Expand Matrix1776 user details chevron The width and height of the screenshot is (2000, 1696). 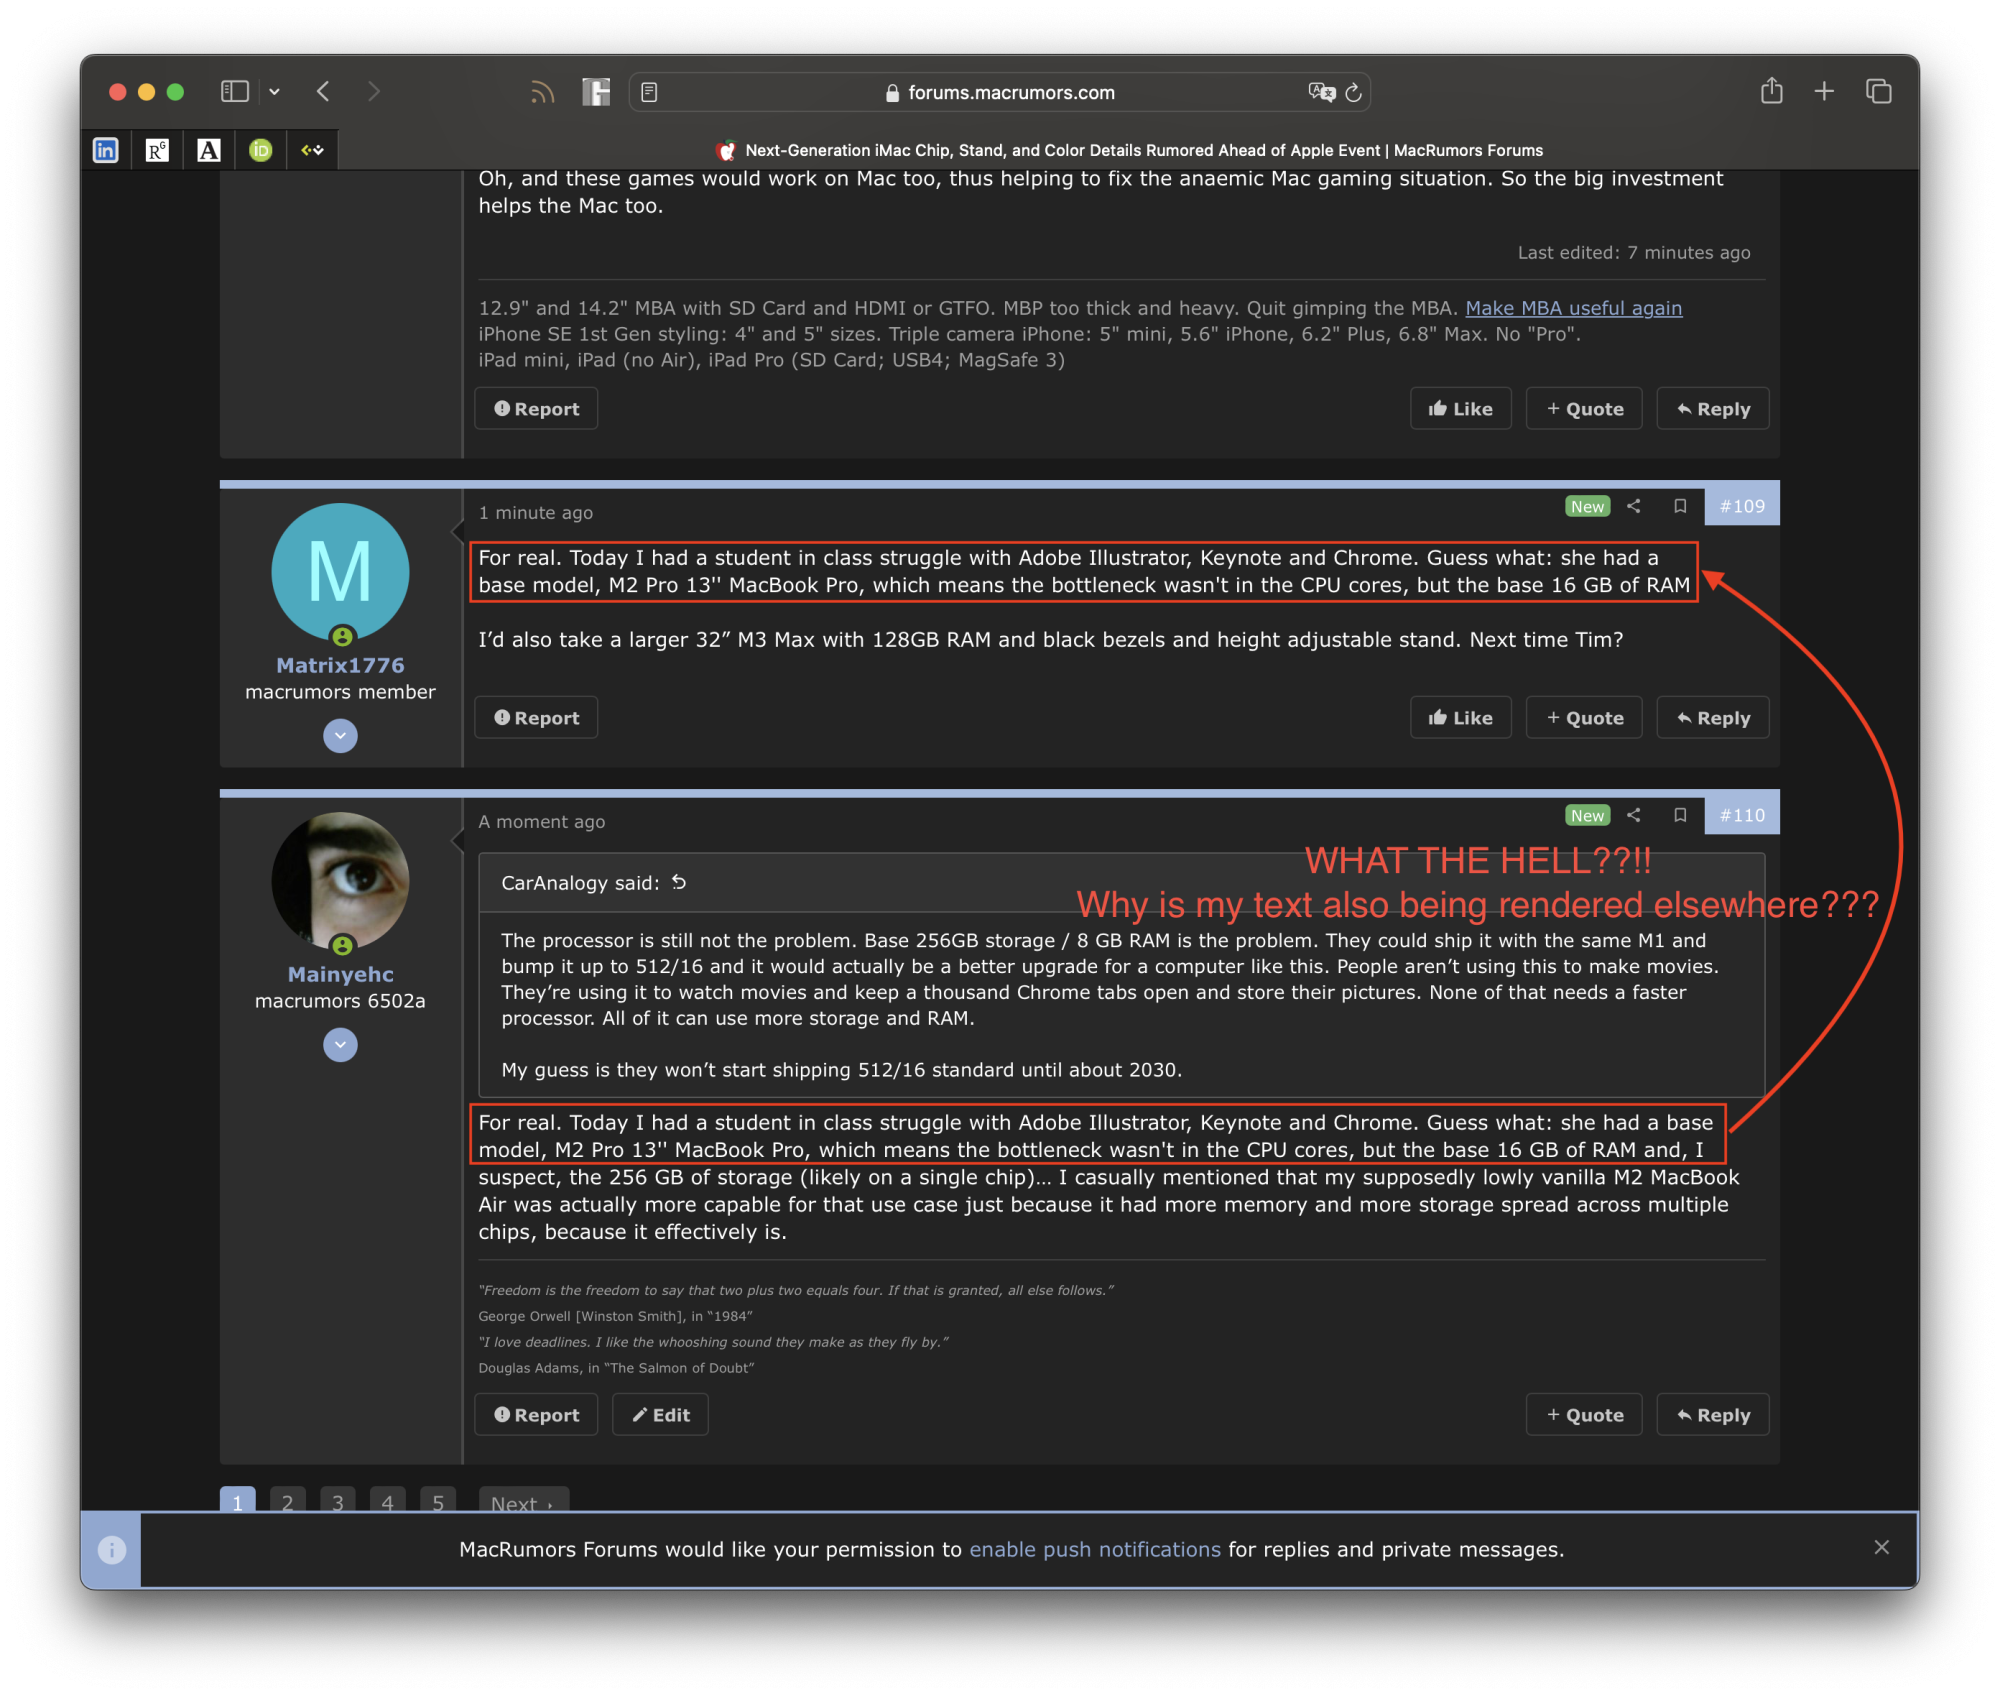tap(340, 737)
